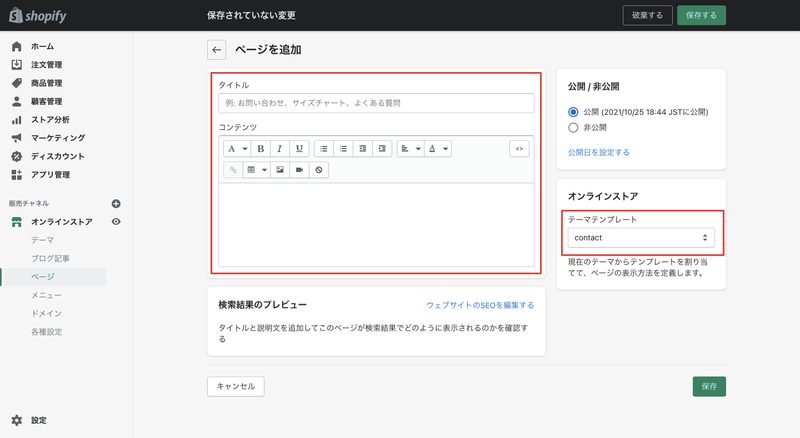Add a sales channel with plus icon

coord(116,204)
